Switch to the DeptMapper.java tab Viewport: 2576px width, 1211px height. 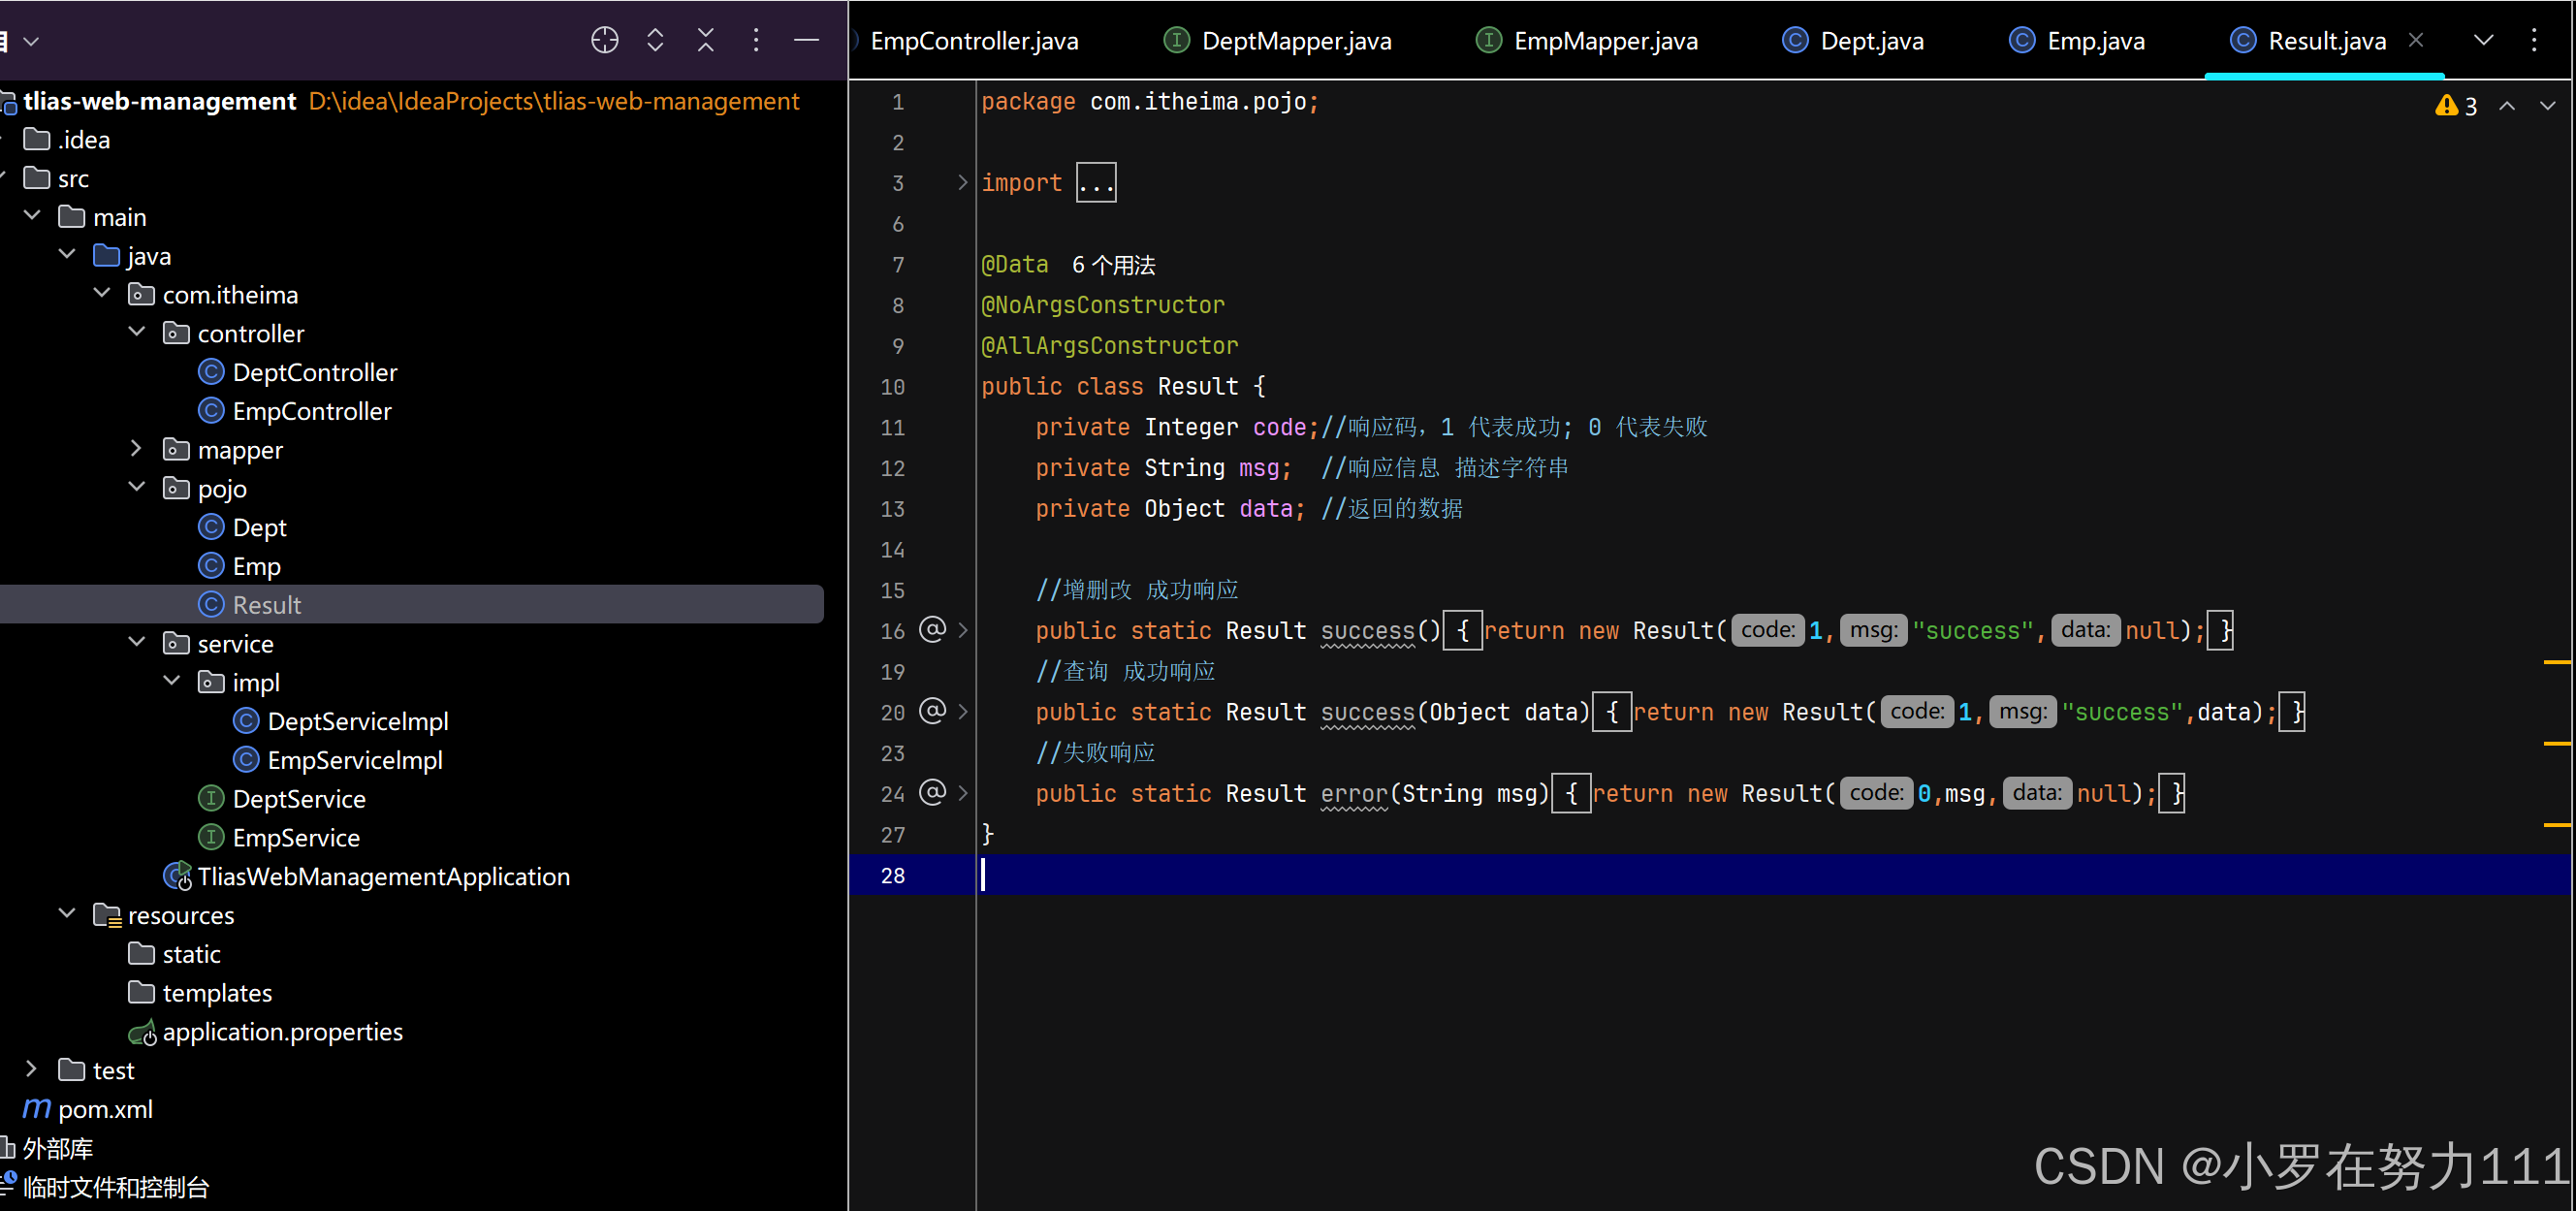click(1296, 41)
